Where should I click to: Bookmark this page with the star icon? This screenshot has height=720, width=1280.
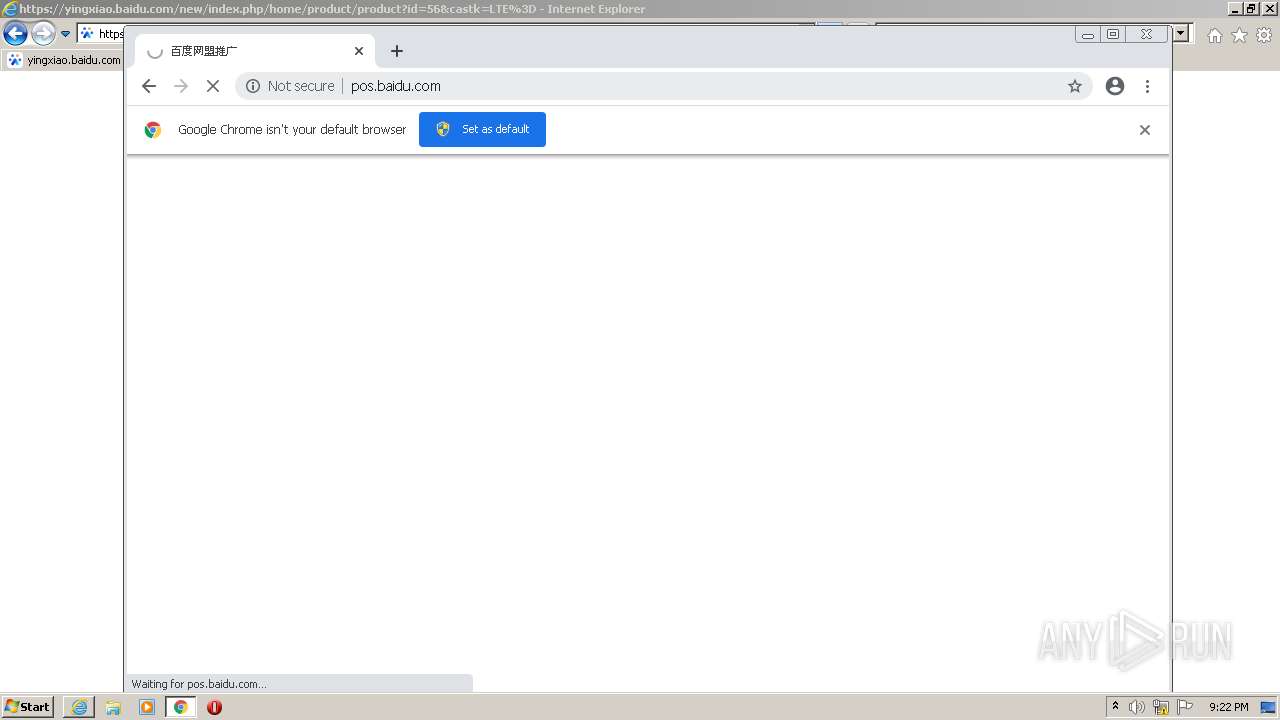pyautogui.click(x=1075, y=86)
